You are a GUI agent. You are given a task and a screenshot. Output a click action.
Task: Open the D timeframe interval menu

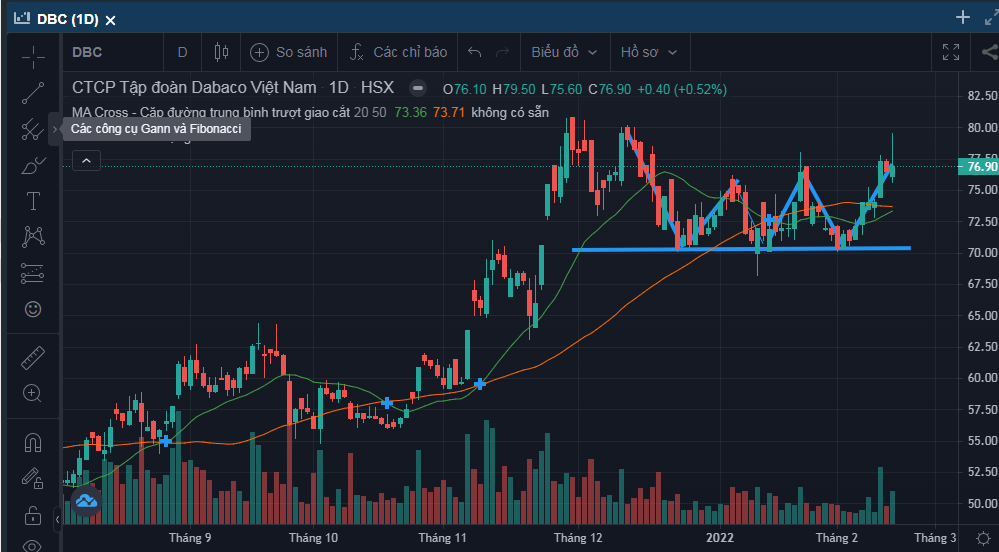pyautogui.click(x=182, y=52)
